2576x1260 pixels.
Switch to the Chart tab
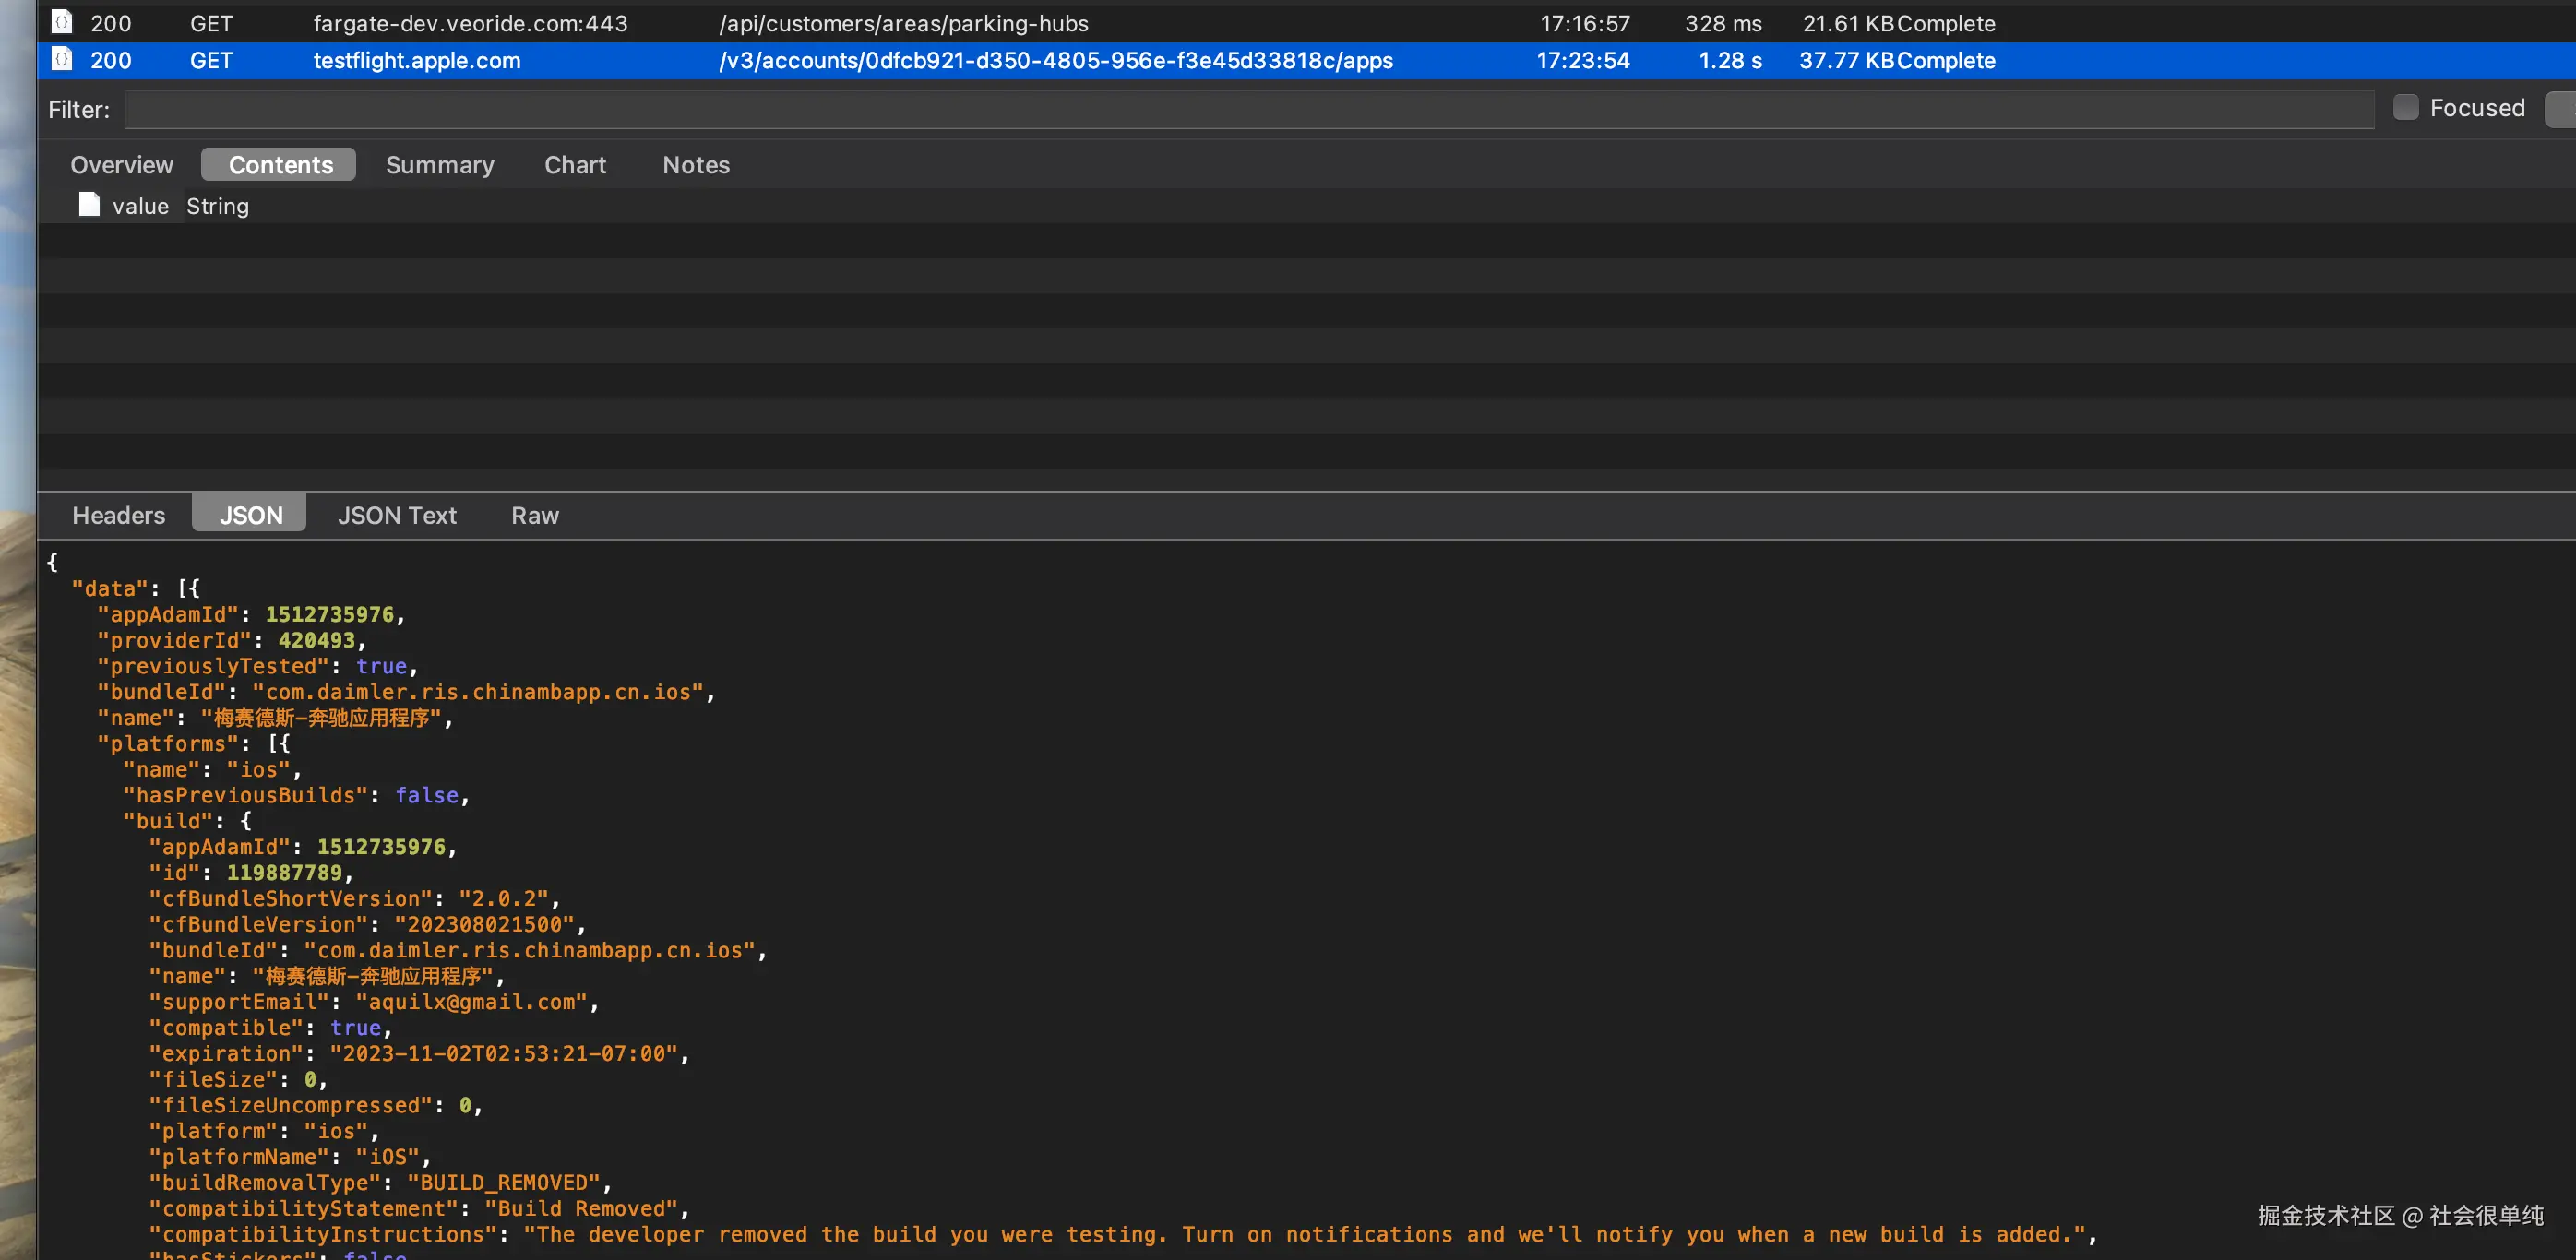(574, 165)
